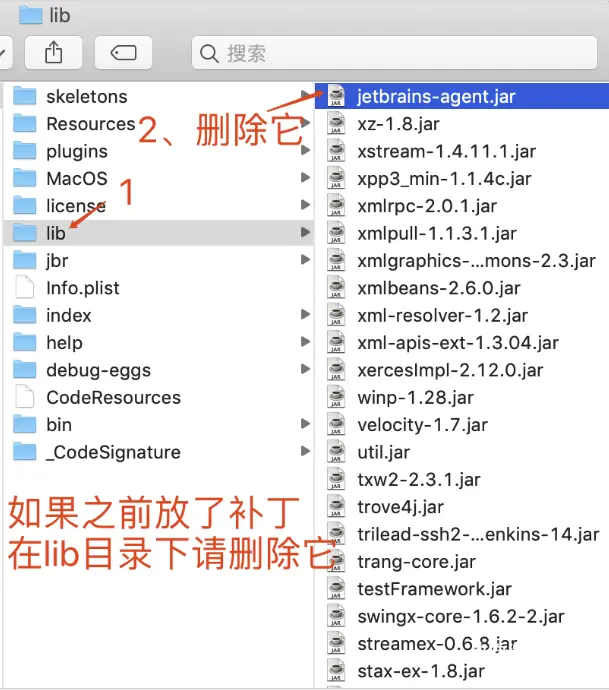Select the file name xmlgraphics-...mons-2.3.jar
609x690 pixels.
(477, 261)
